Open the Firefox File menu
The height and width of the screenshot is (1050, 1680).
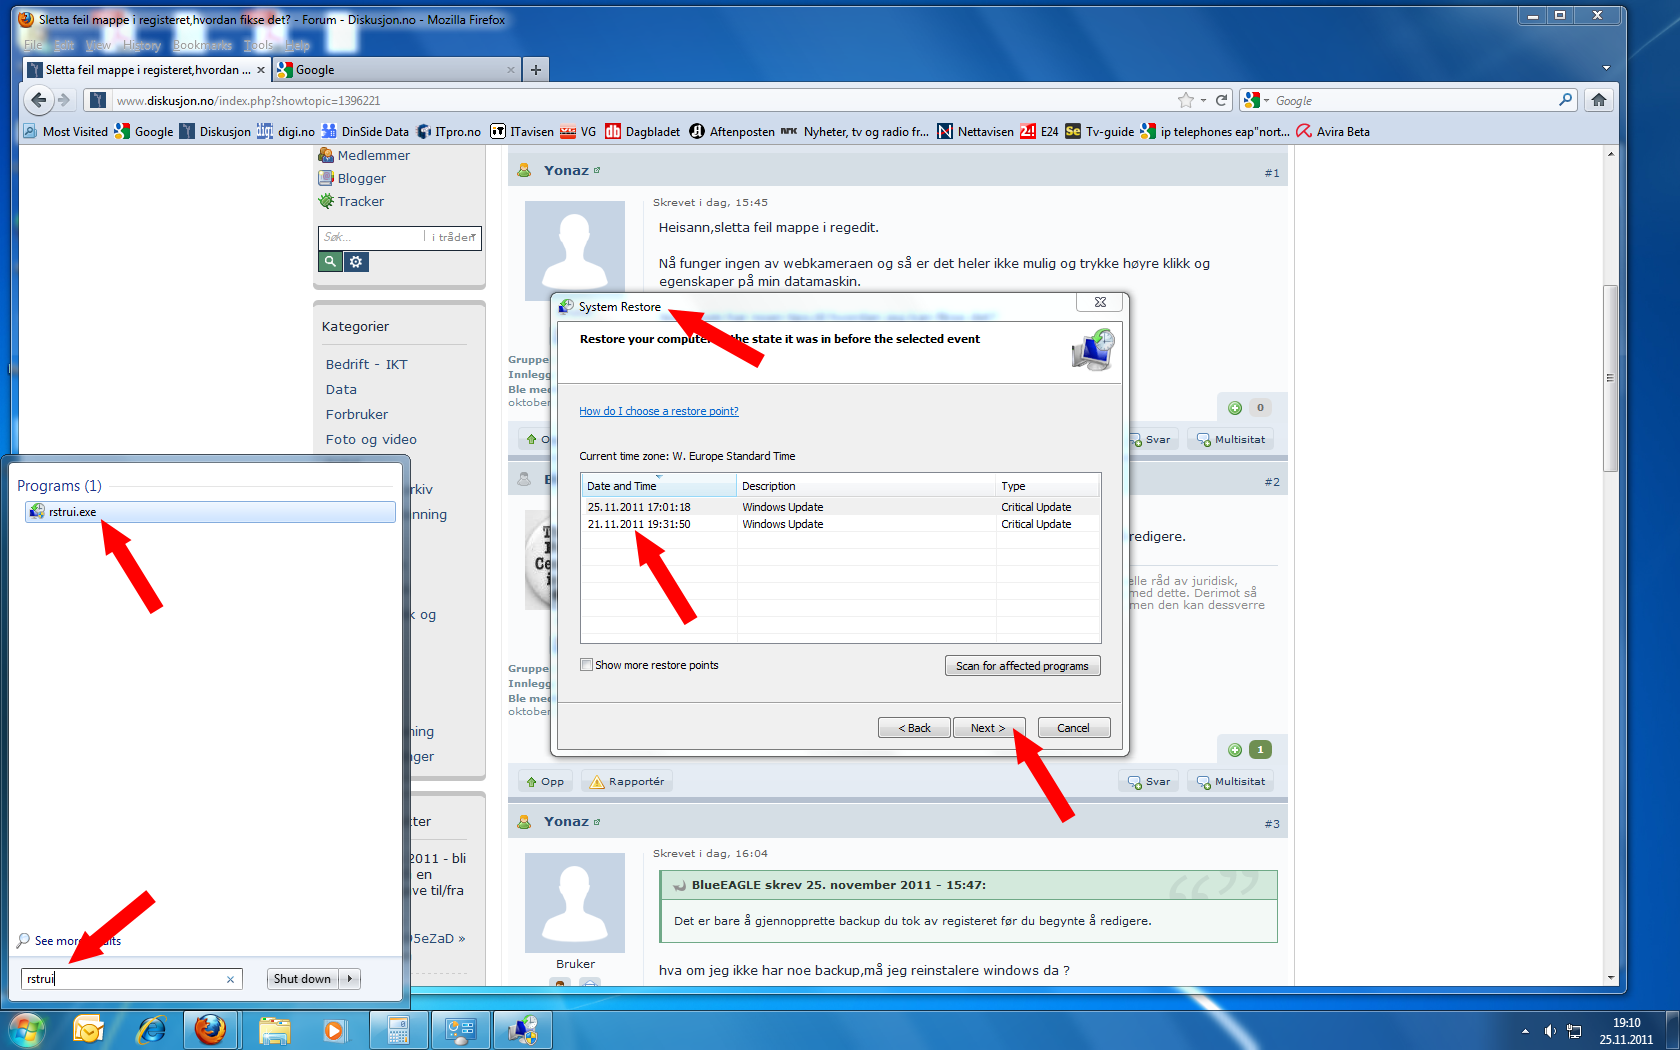tap(33, 45)
